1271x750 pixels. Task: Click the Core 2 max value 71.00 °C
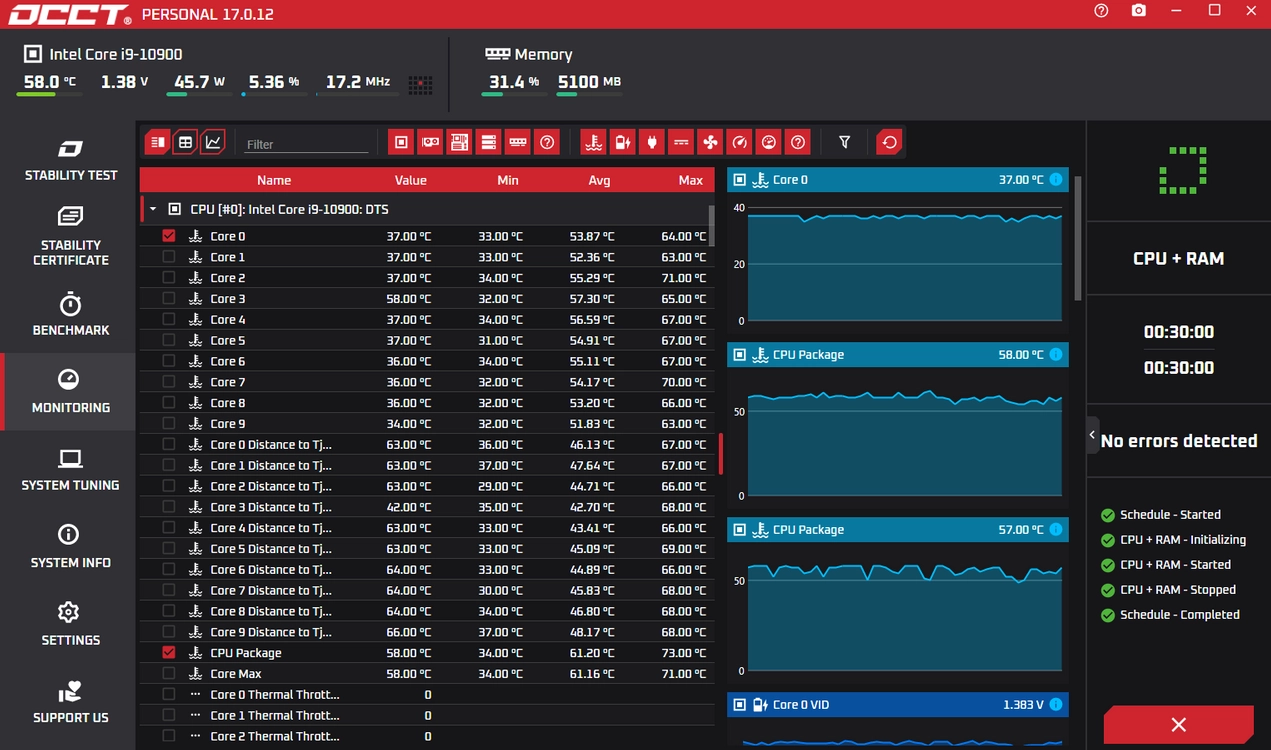point(684,278)
